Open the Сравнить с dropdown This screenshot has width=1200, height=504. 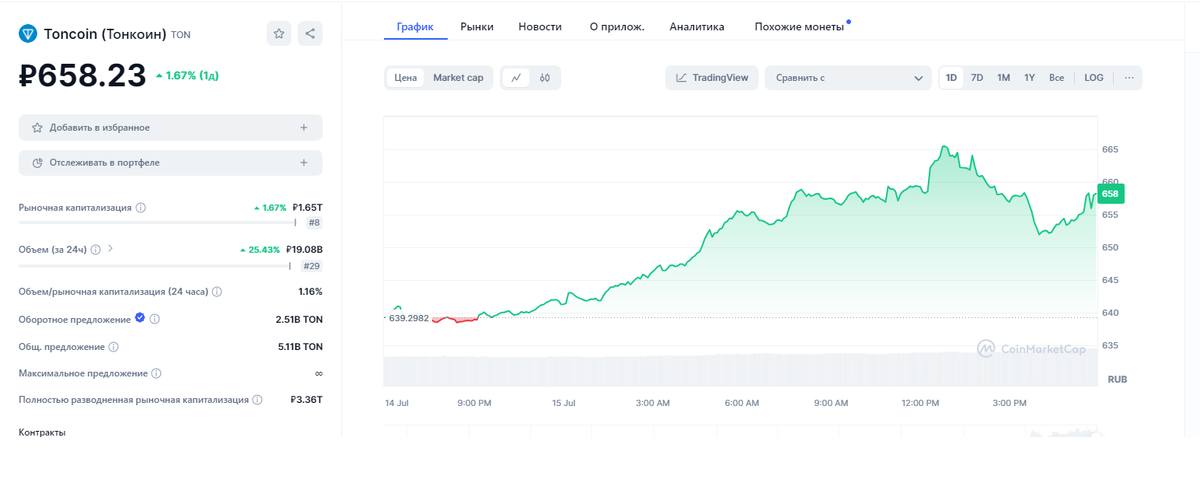click(848, 77)
